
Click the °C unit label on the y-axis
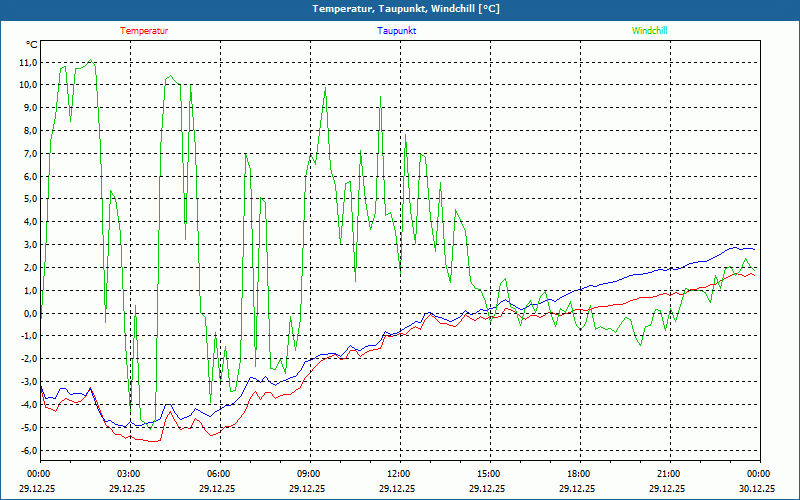[x=32, y=45]
